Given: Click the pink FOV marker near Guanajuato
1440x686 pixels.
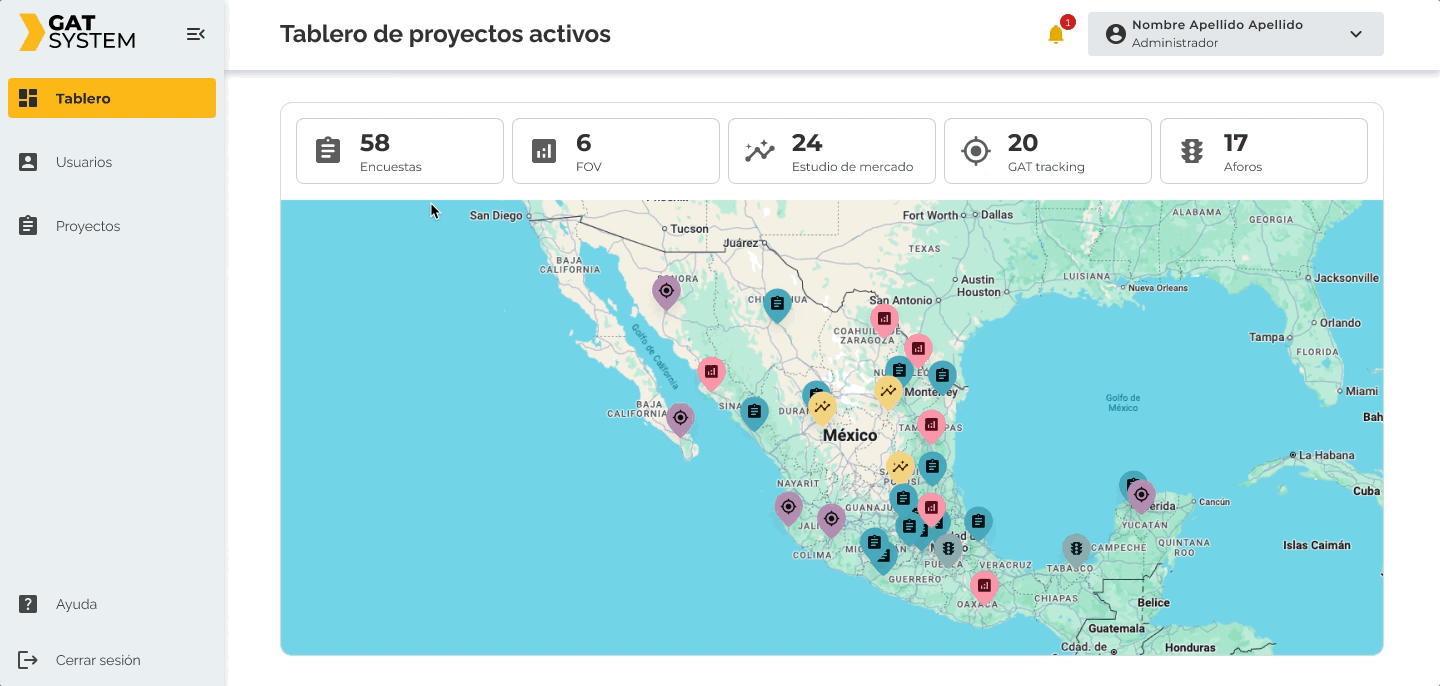Looking at the screenshot, I should tap(931, 508).
